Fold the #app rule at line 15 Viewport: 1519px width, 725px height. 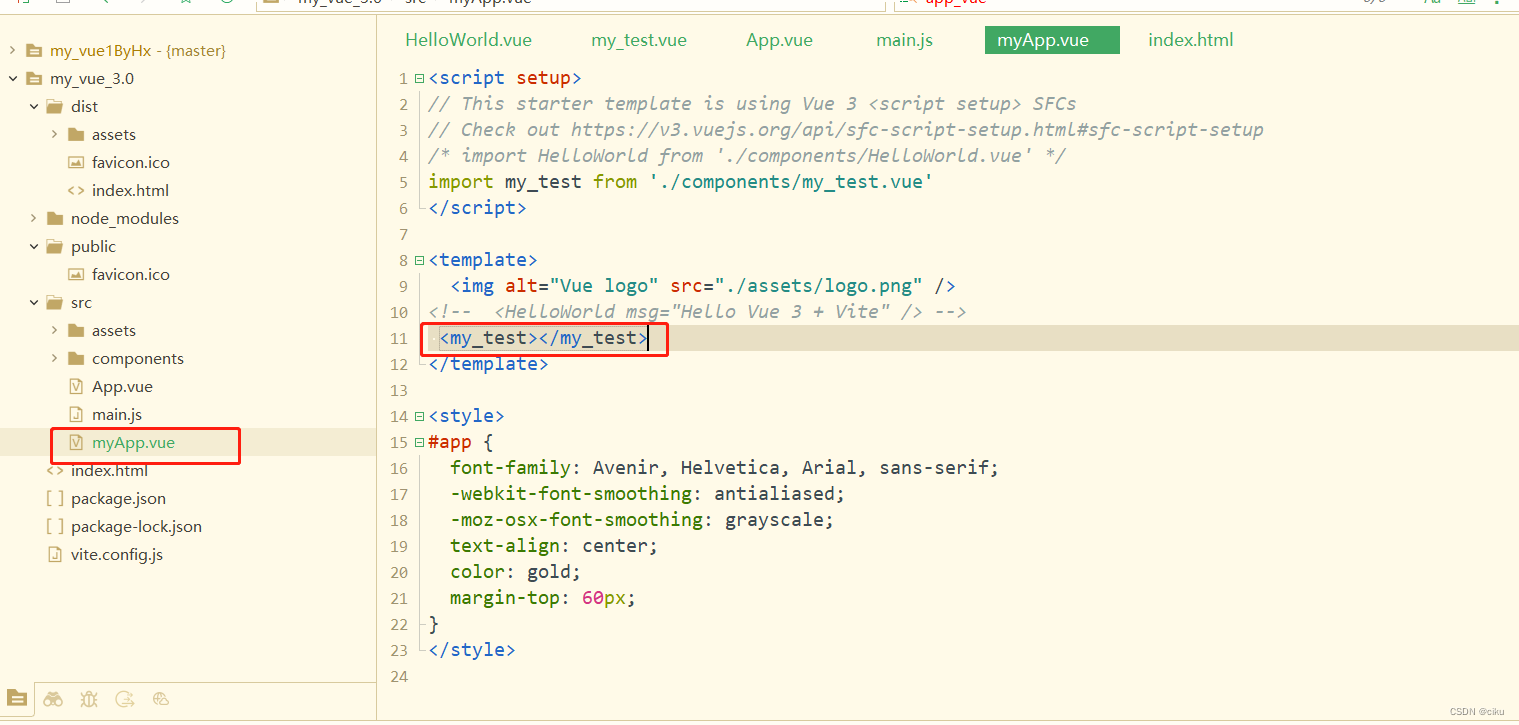(419, 442)
